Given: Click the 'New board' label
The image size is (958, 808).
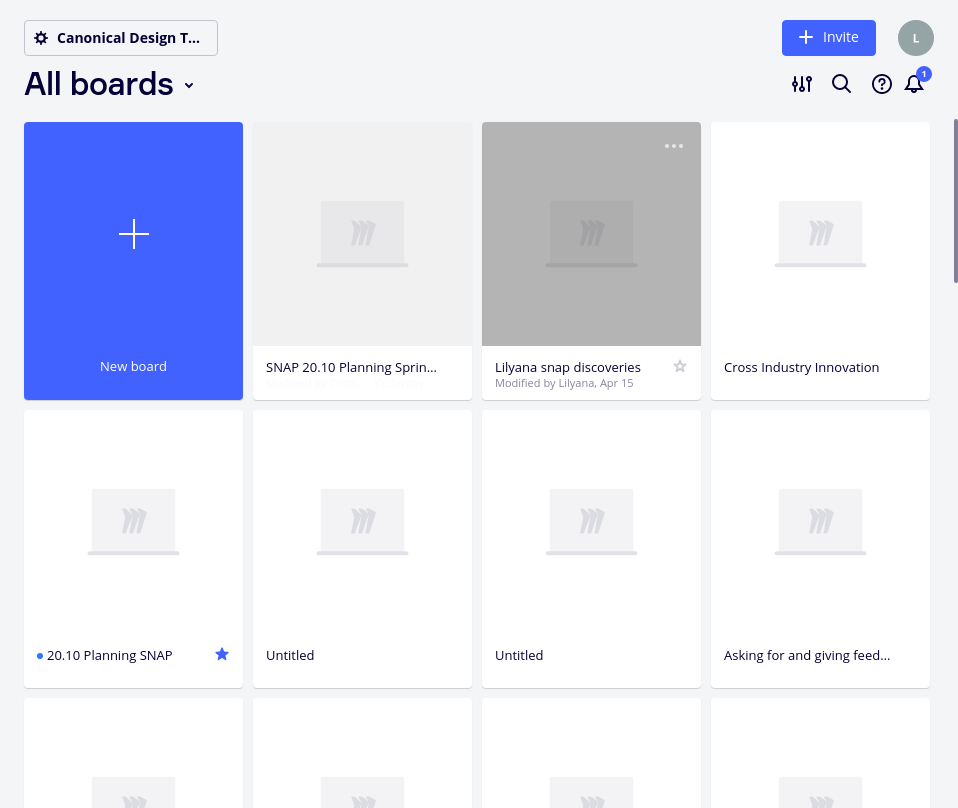Looking at the screenshot, I should click(x=133, y=366).
